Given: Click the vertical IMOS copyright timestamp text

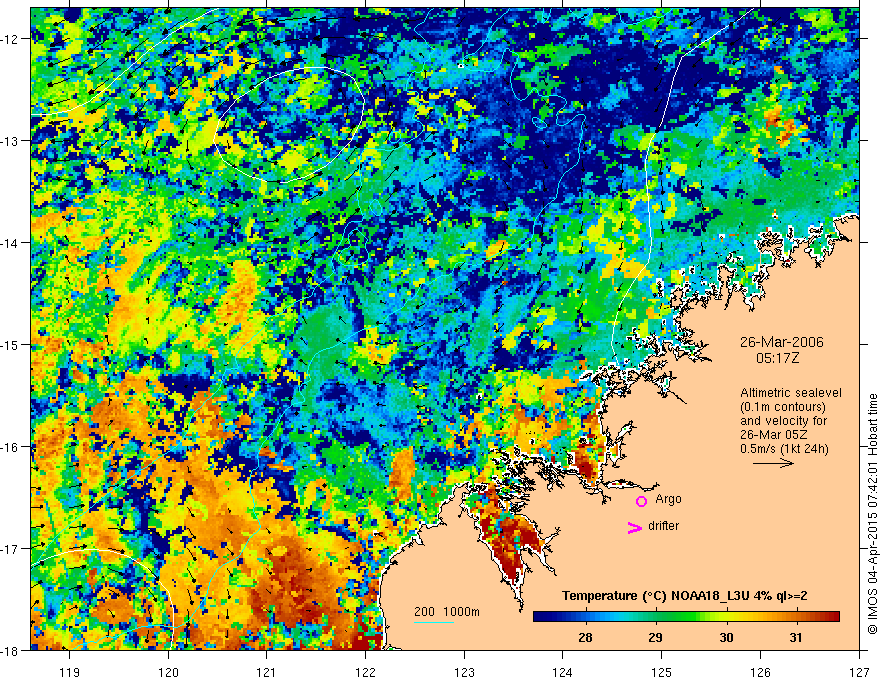Looking at the screenshot, I should click(873, 514).
